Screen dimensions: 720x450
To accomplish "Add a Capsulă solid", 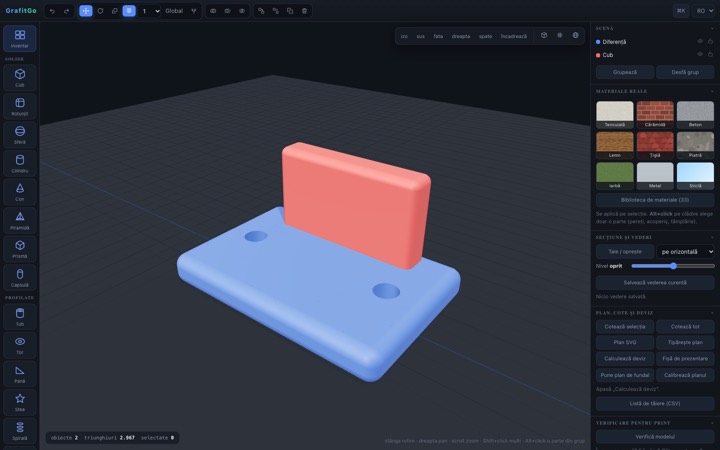I will click(20, 277).
